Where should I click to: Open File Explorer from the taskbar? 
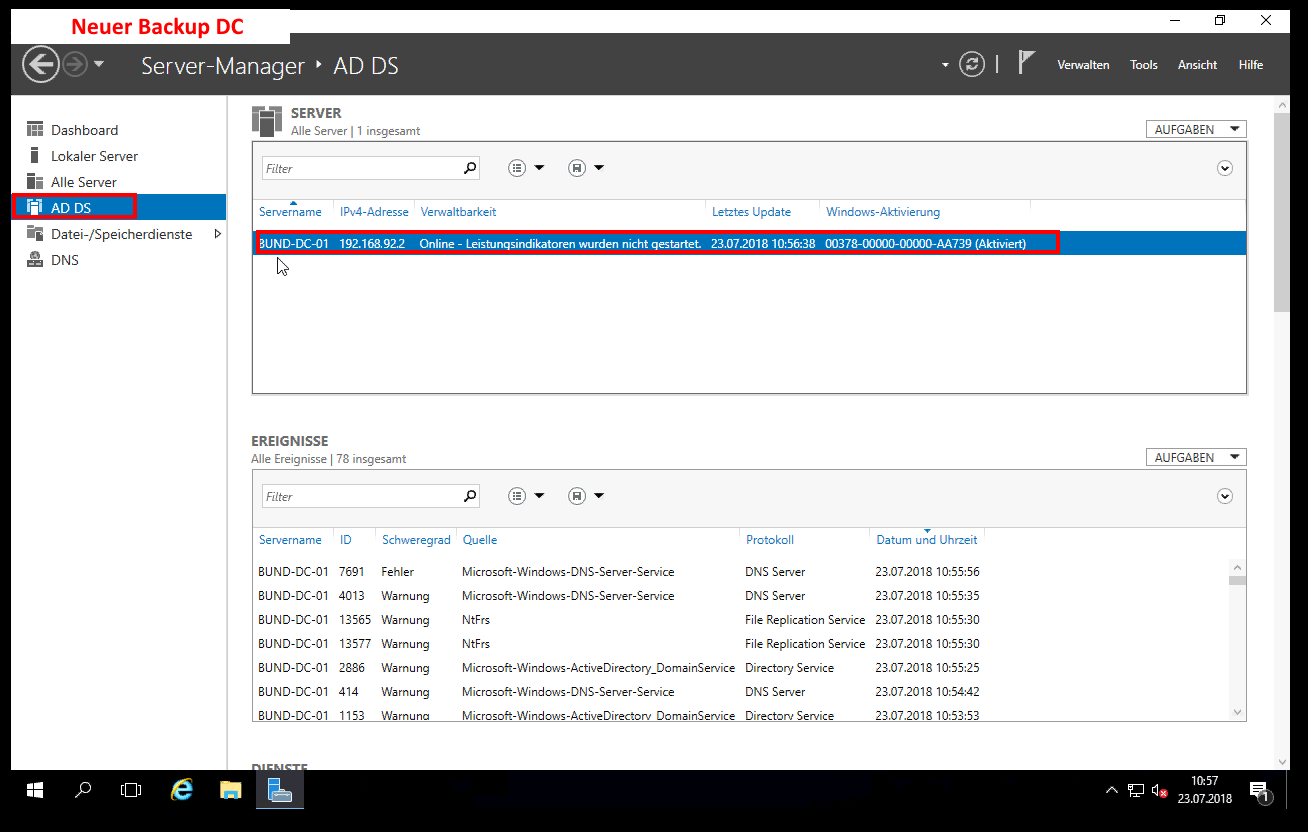pos(230,790)
